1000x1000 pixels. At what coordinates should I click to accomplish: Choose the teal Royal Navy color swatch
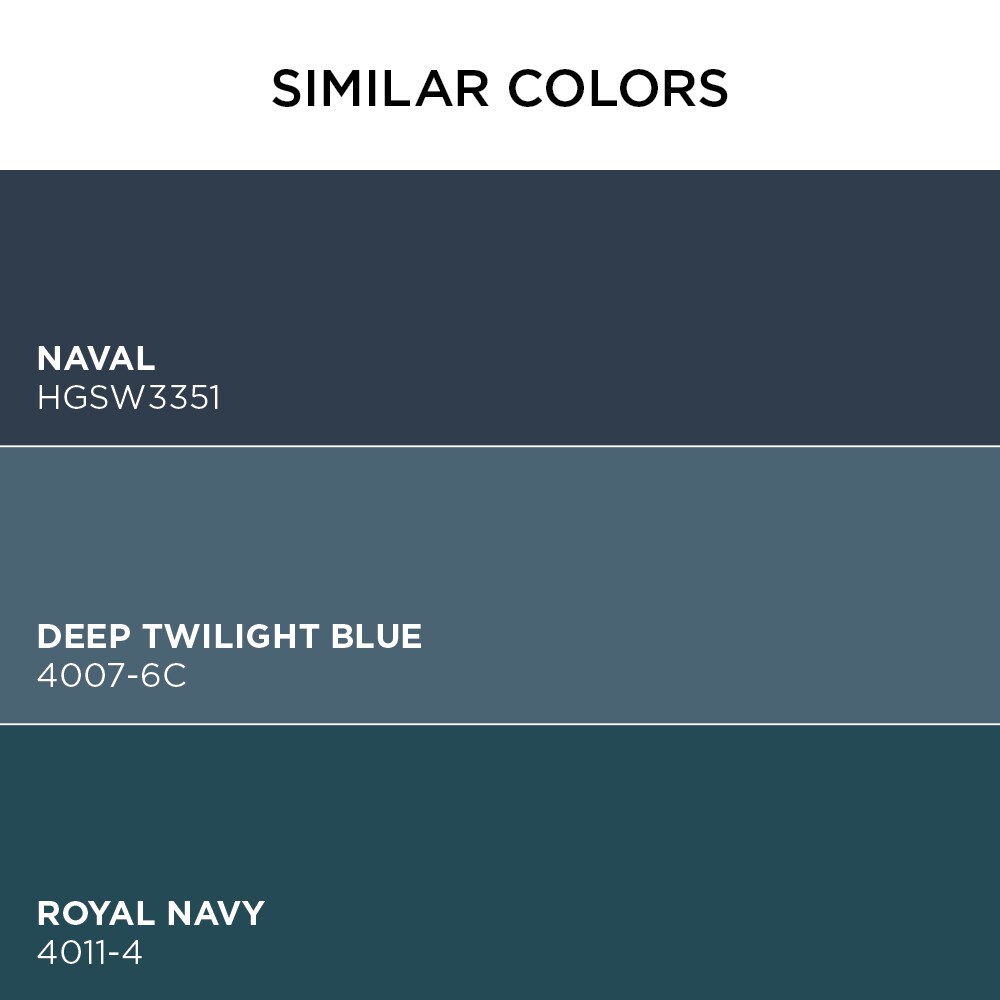tap(500, 862)
